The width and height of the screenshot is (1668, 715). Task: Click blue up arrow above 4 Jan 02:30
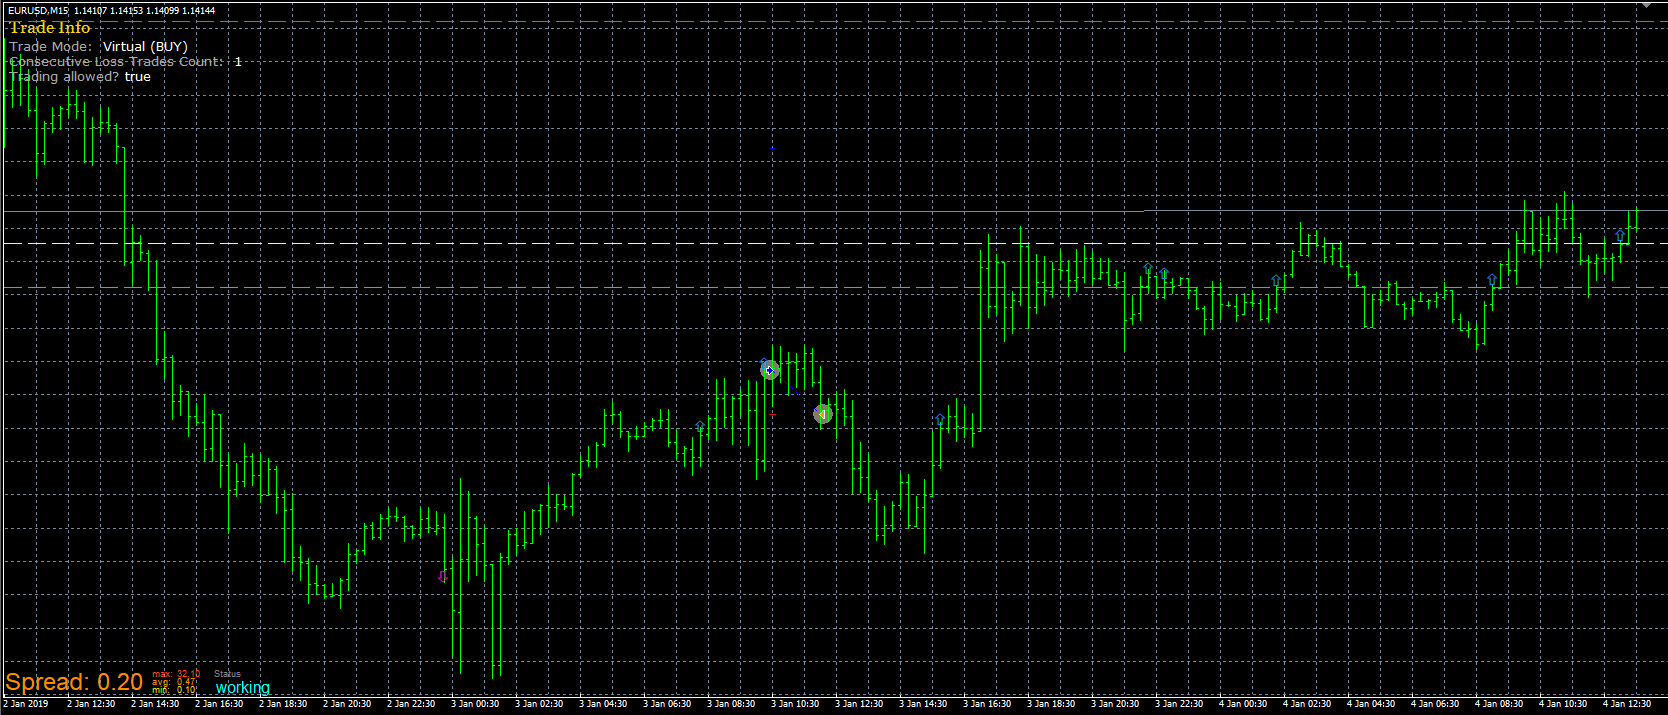click(x=1276, y=281)
